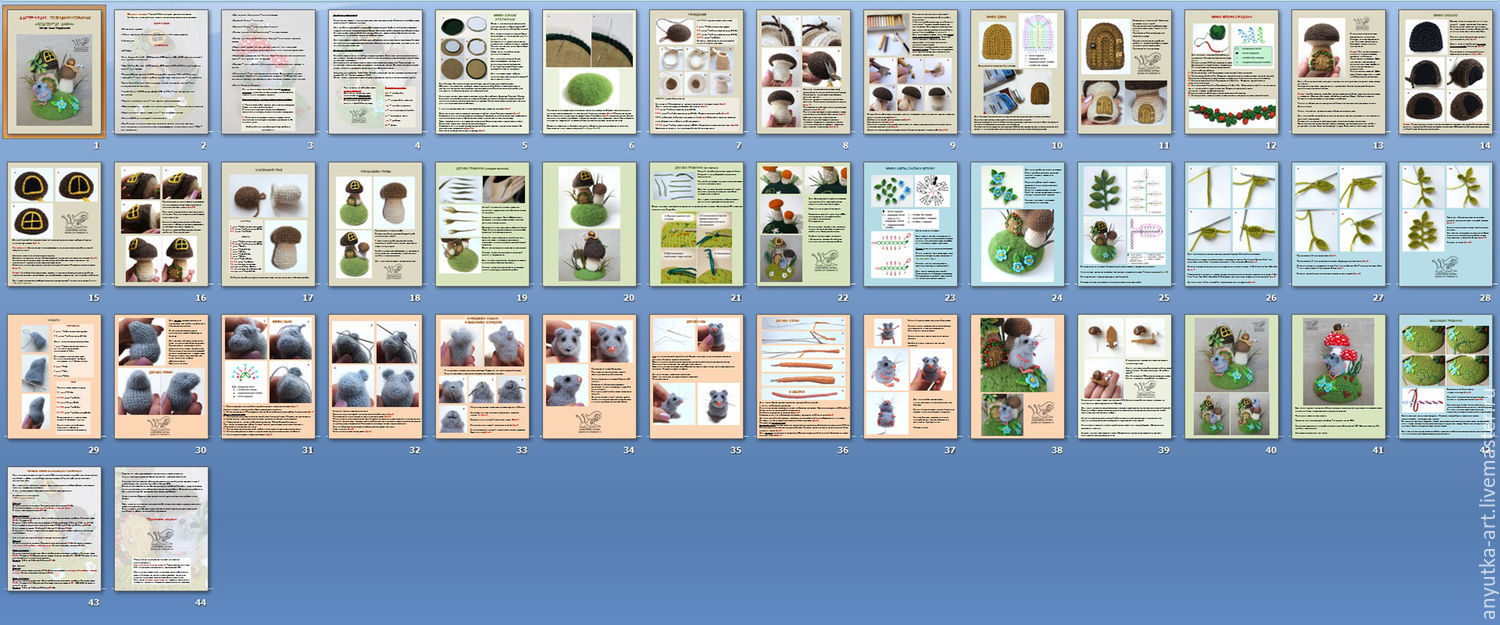Select the final page 44 thumbnail
Screen dimensions: 1500x625
[x=161, y=528]
